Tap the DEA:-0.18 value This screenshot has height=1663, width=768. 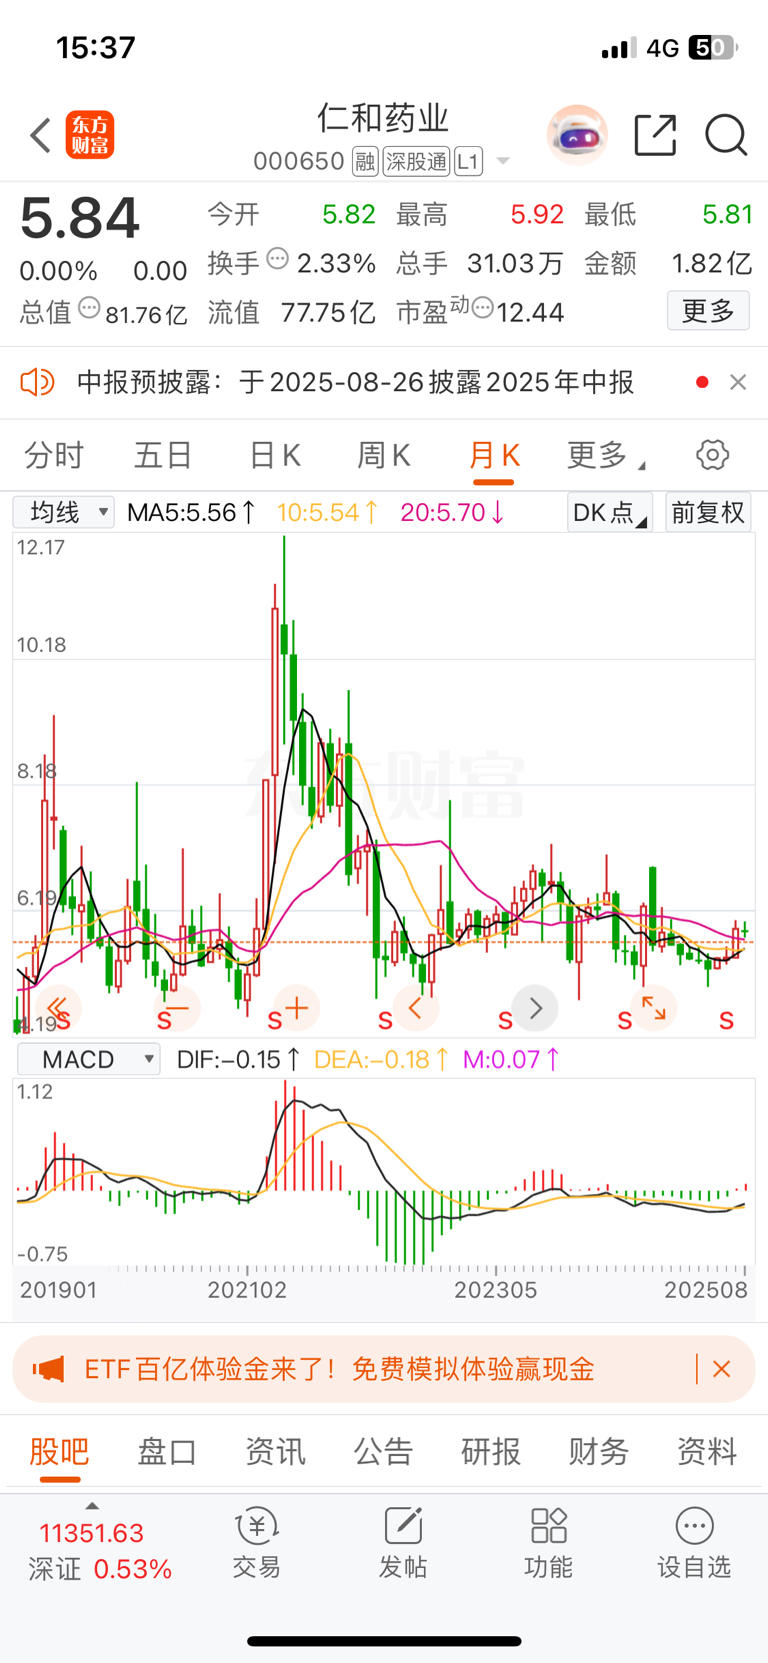point(382,1059)
